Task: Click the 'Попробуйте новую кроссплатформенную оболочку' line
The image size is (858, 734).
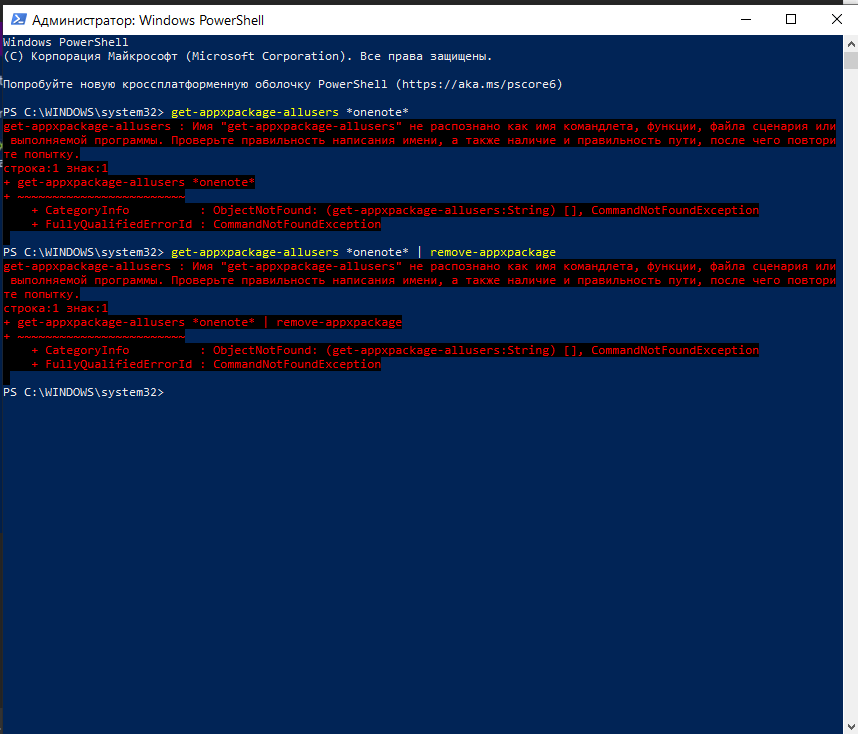Action: click(x=282, y=84)
